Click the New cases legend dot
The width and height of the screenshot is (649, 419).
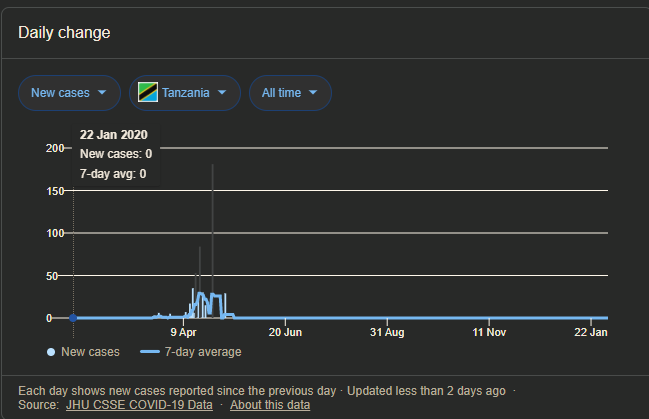[51, 352]
